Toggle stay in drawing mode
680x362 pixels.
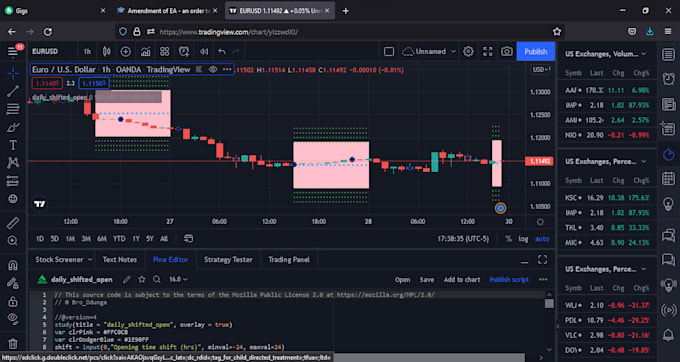coord(13,283)
